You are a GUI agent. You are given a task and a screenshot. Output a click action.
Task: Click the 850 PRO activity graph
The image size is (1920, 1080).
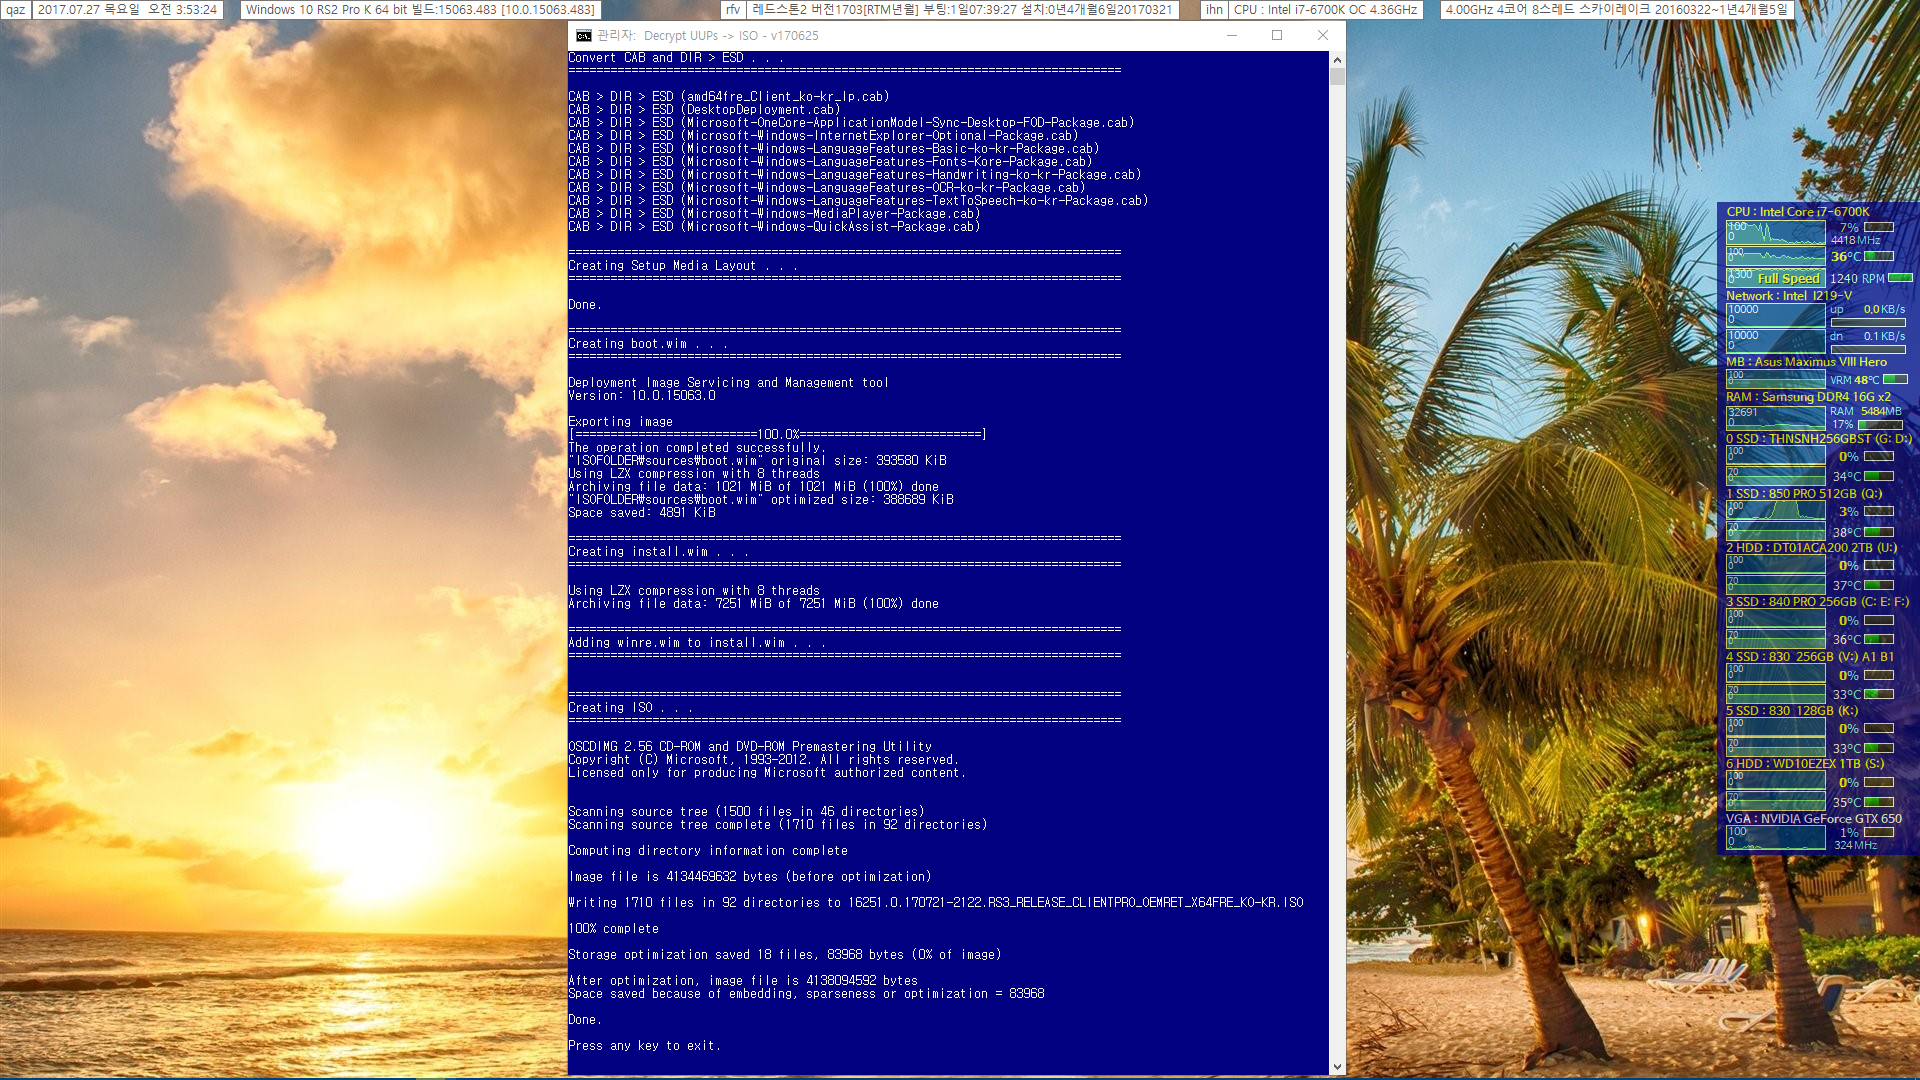[1775, 510]
